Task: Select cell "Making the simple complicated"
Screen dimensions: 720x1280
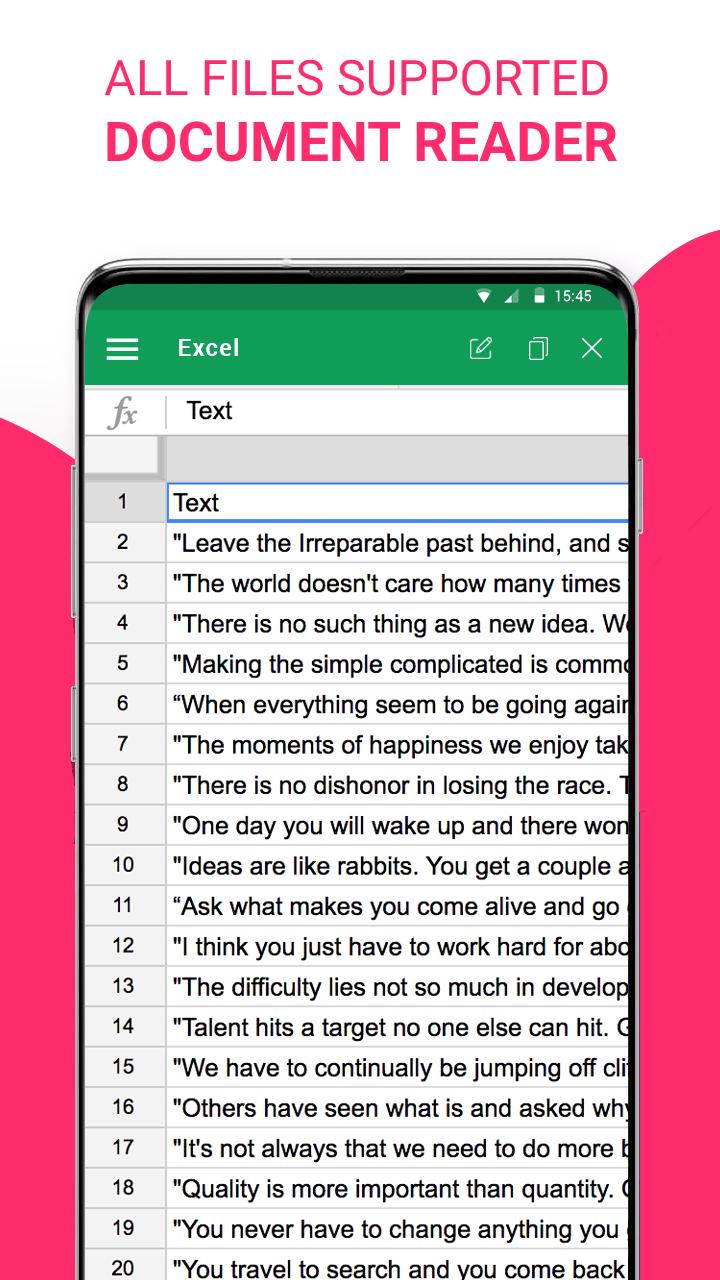Action: click(x=397, y=664)
